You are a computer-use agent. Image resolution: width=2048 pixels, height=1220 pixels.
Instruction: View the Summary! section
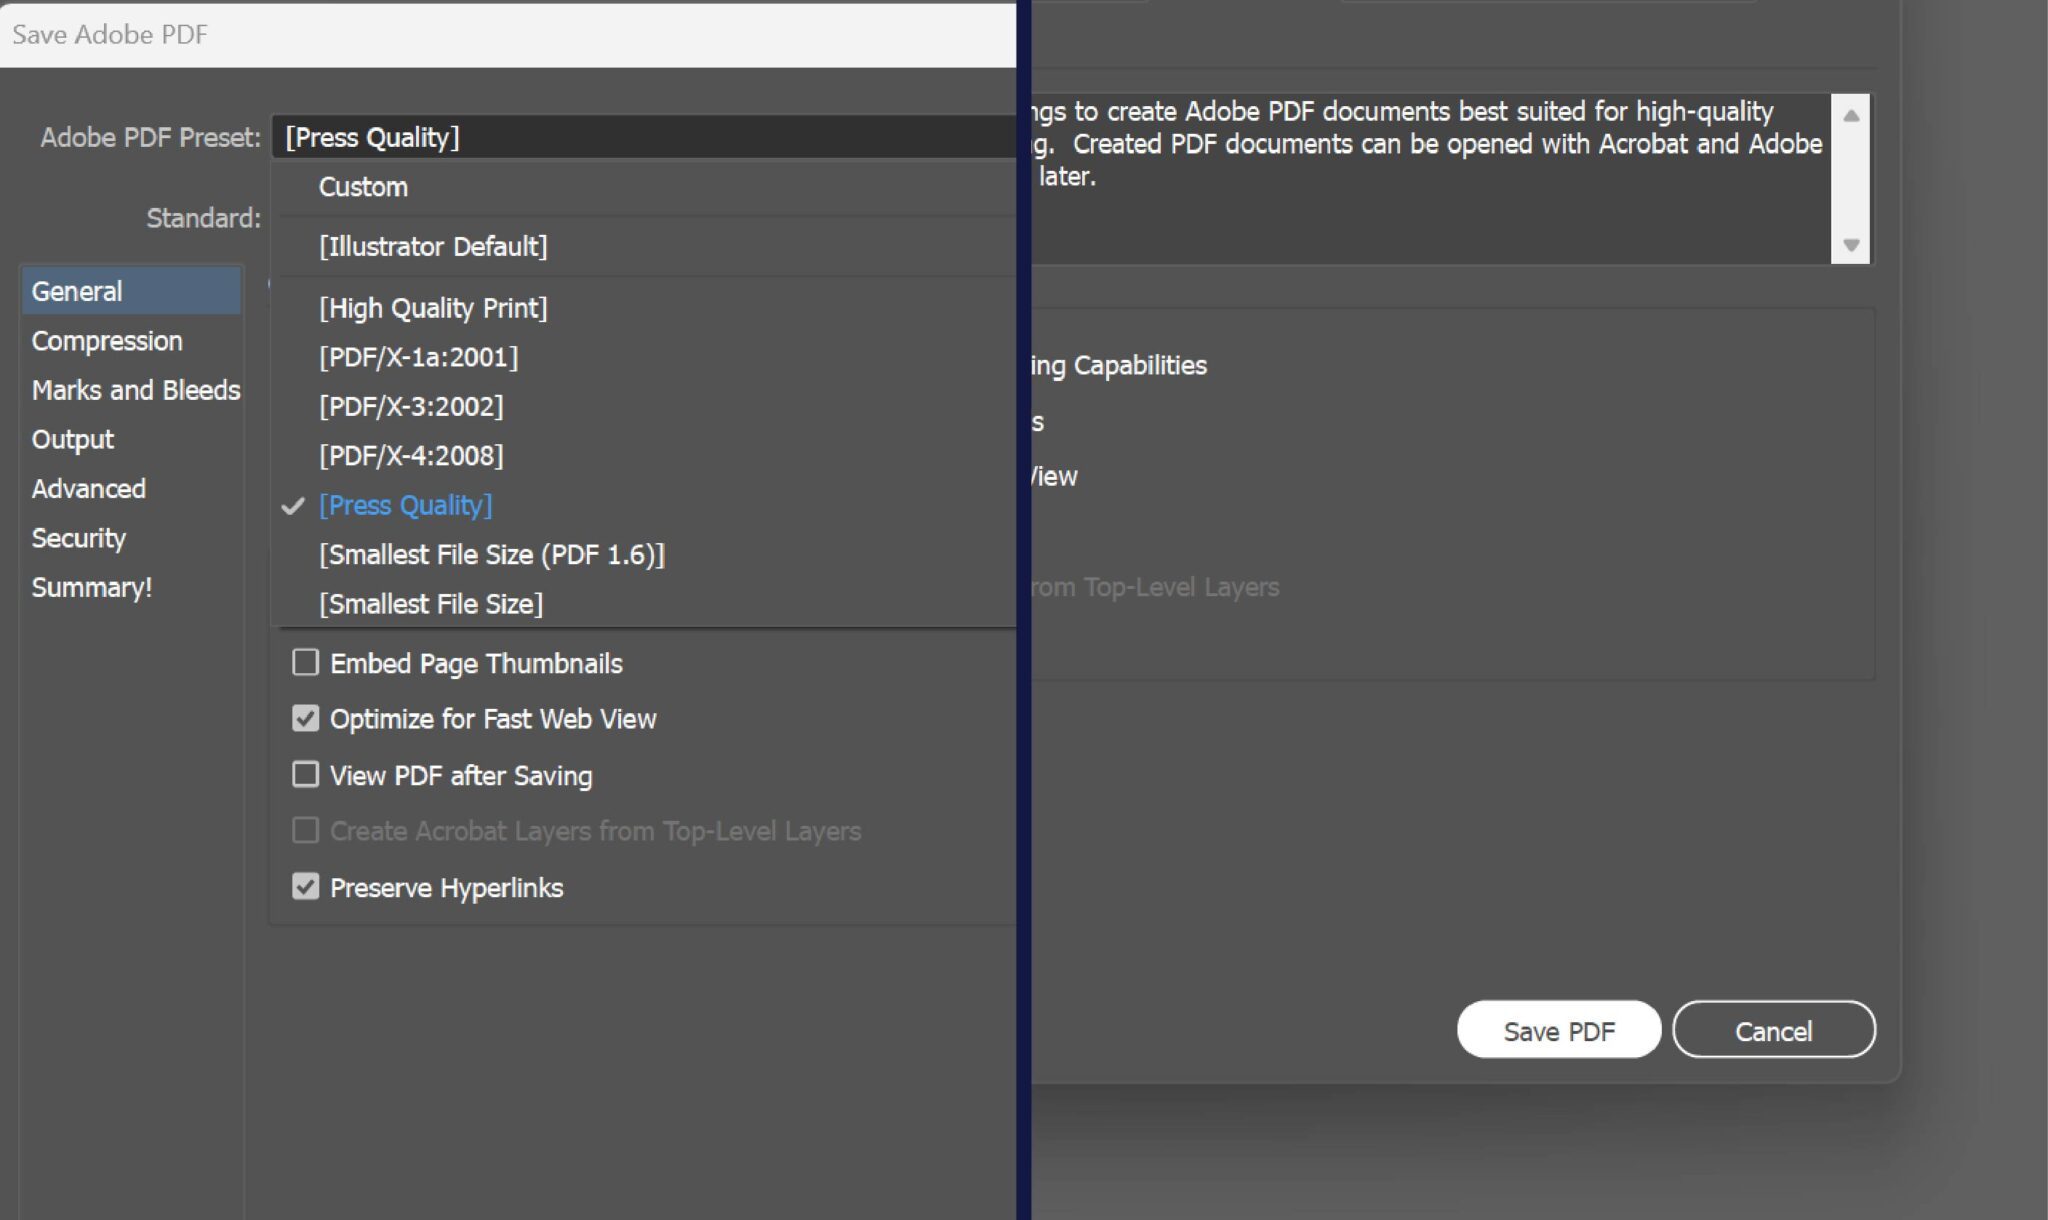point(92,587)
